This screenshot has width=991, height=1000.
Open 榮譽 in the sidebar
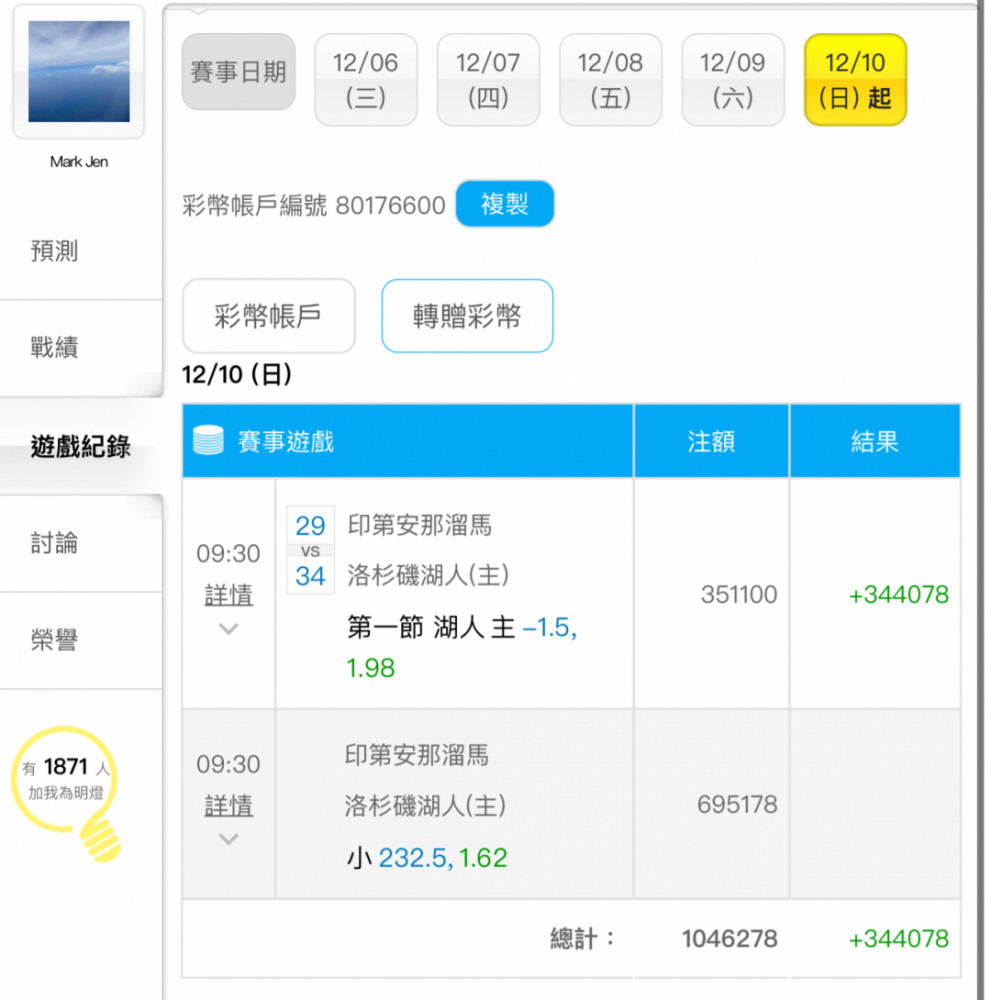55,641
